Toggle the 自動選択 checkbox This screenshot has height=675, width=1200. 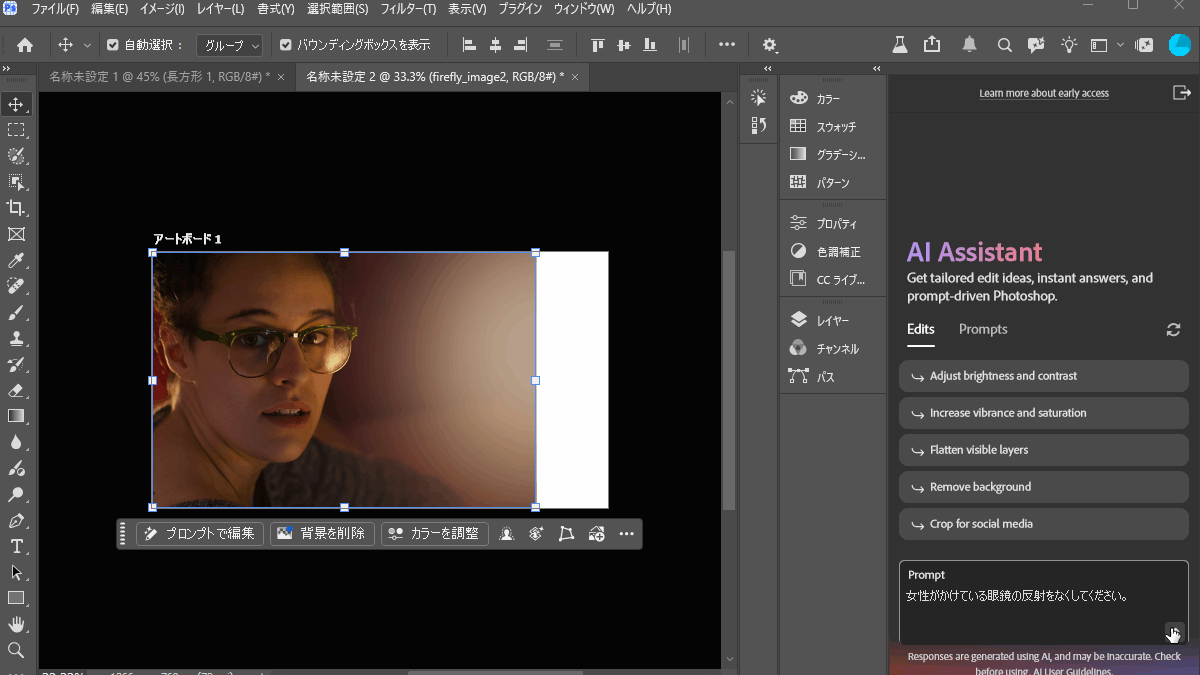pyautogui.click(x=112, y=45)
